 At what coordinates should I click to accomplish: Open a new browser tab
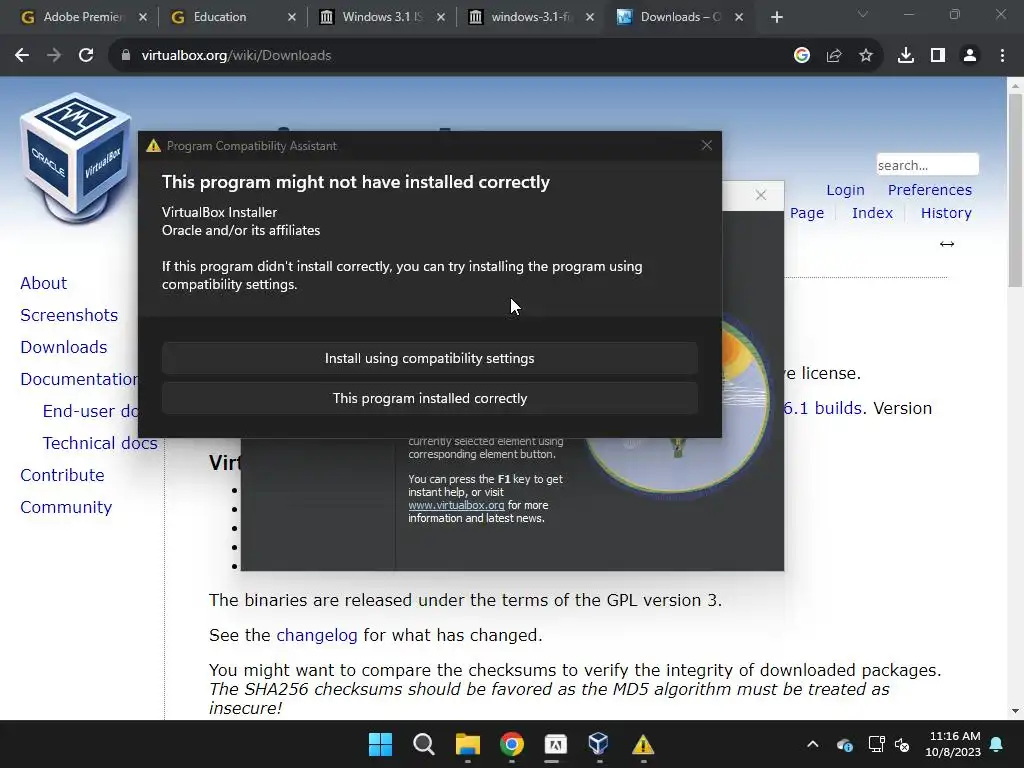coord(776,18)
